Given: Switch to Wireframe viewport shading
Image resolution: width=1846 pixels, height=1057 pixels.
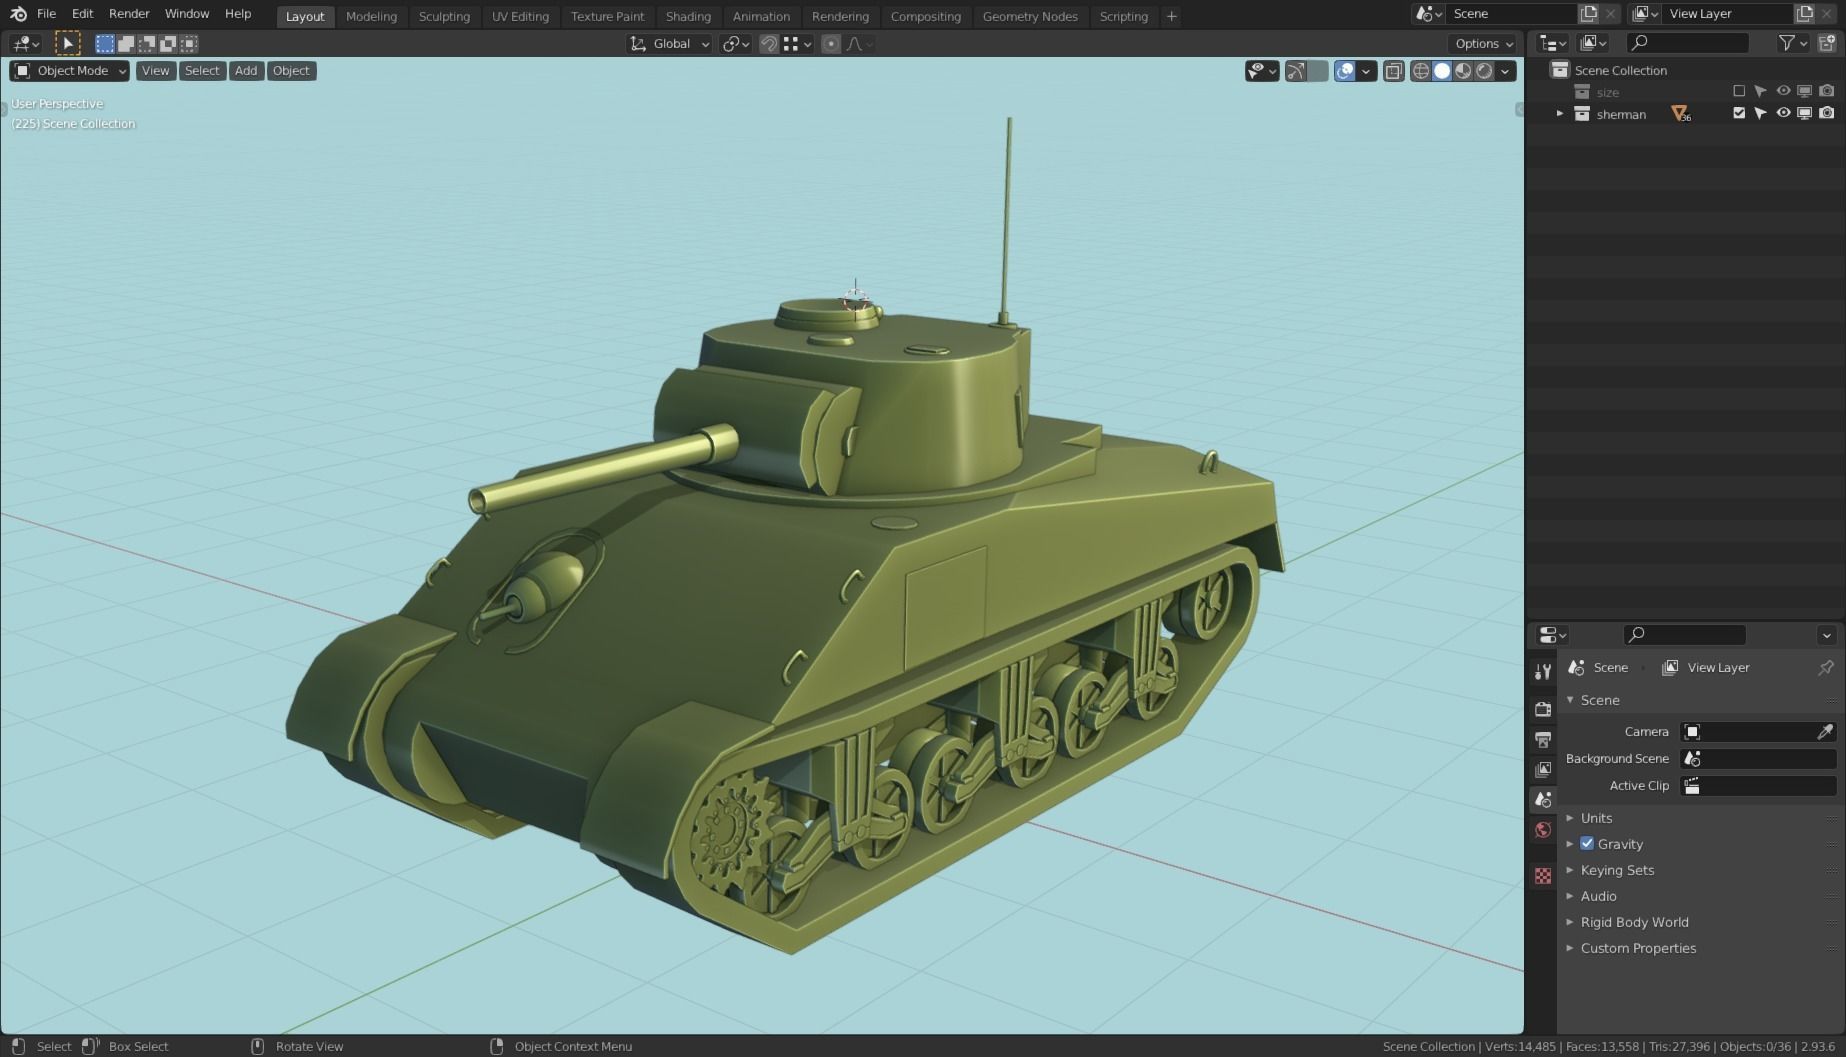Looking at the screenshot, I should pyautogui.click(x=1421, y=71).
